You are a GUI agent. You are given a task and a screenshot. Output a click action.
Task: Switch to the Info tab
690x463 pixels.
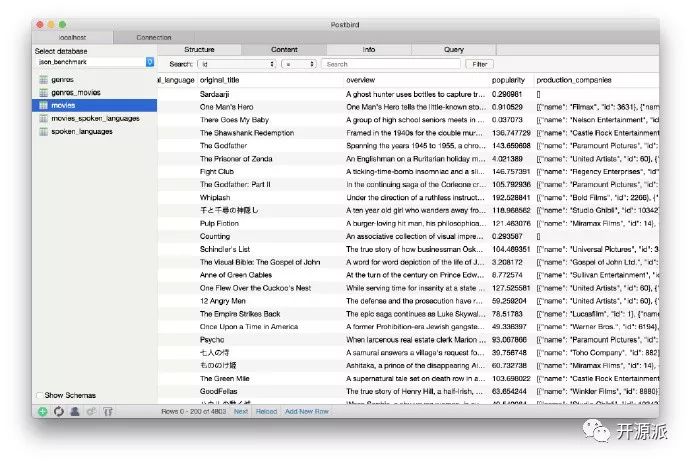coord(369,50)
